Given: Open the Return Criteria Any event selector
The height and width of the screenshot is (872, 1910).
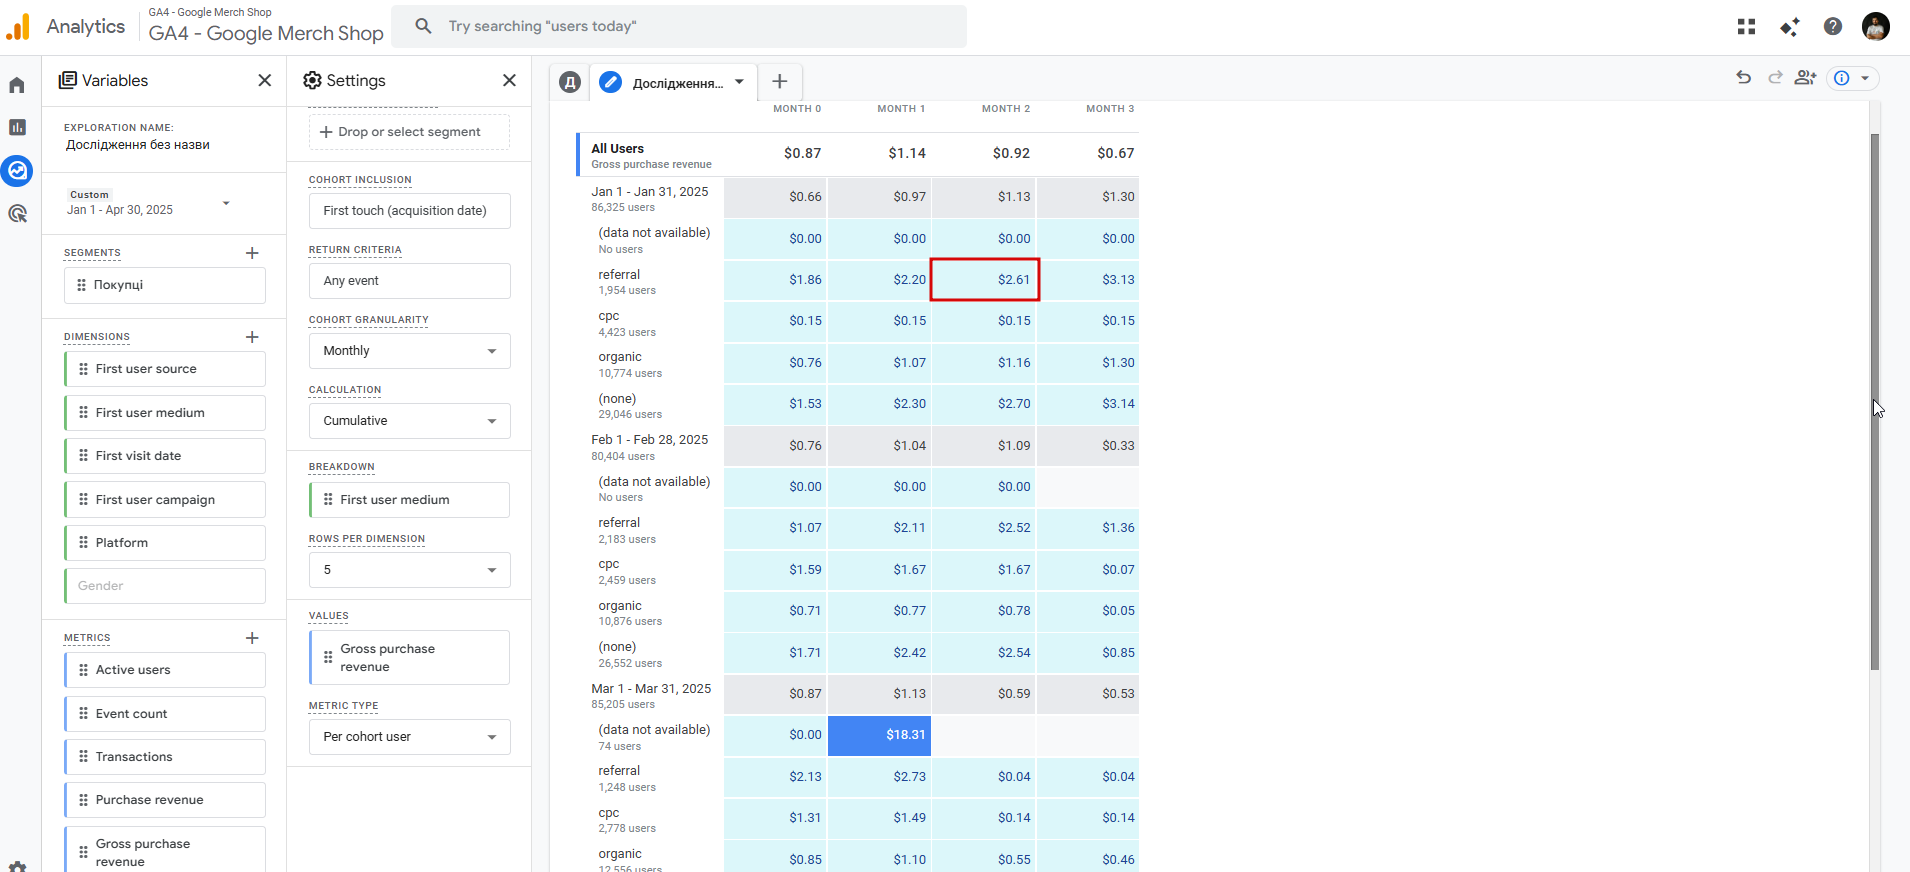Looking at the screenshot, I should (410, 281).
